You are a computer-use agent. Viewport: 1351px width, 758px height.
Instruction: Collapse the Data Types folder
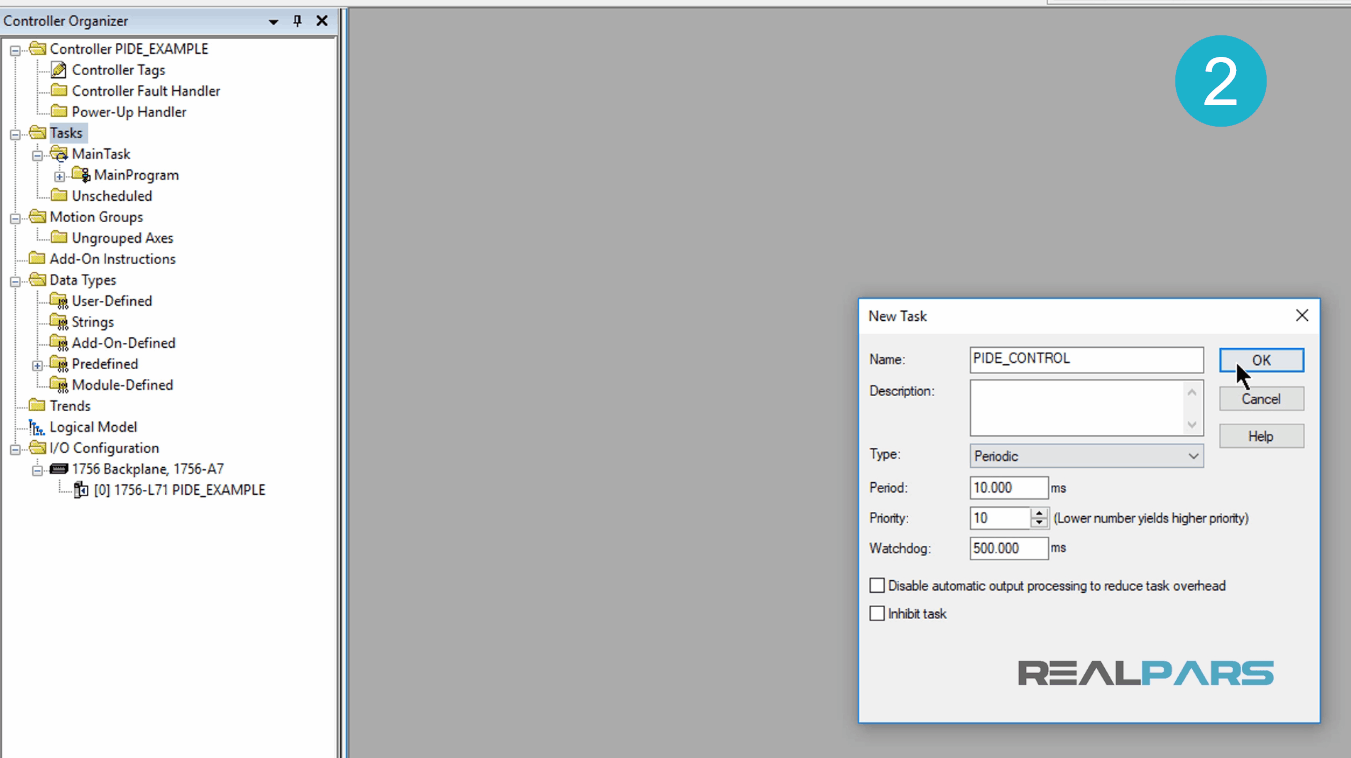coord(13,279)
